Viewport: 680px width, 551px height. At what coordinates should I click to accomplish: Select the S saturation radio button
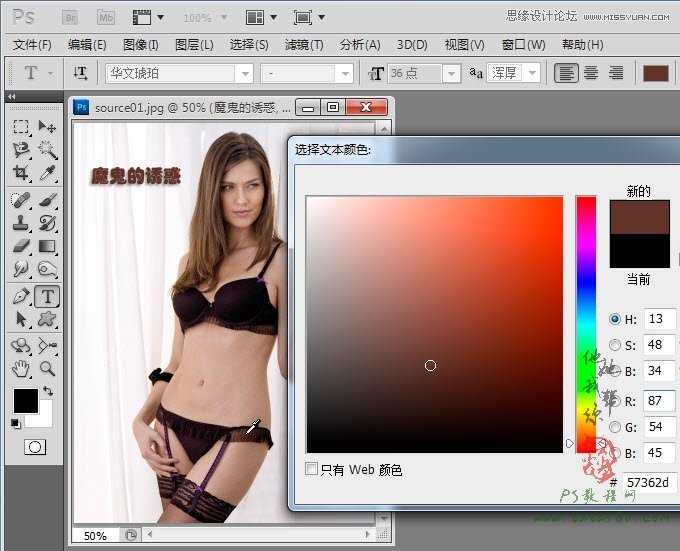615,345
